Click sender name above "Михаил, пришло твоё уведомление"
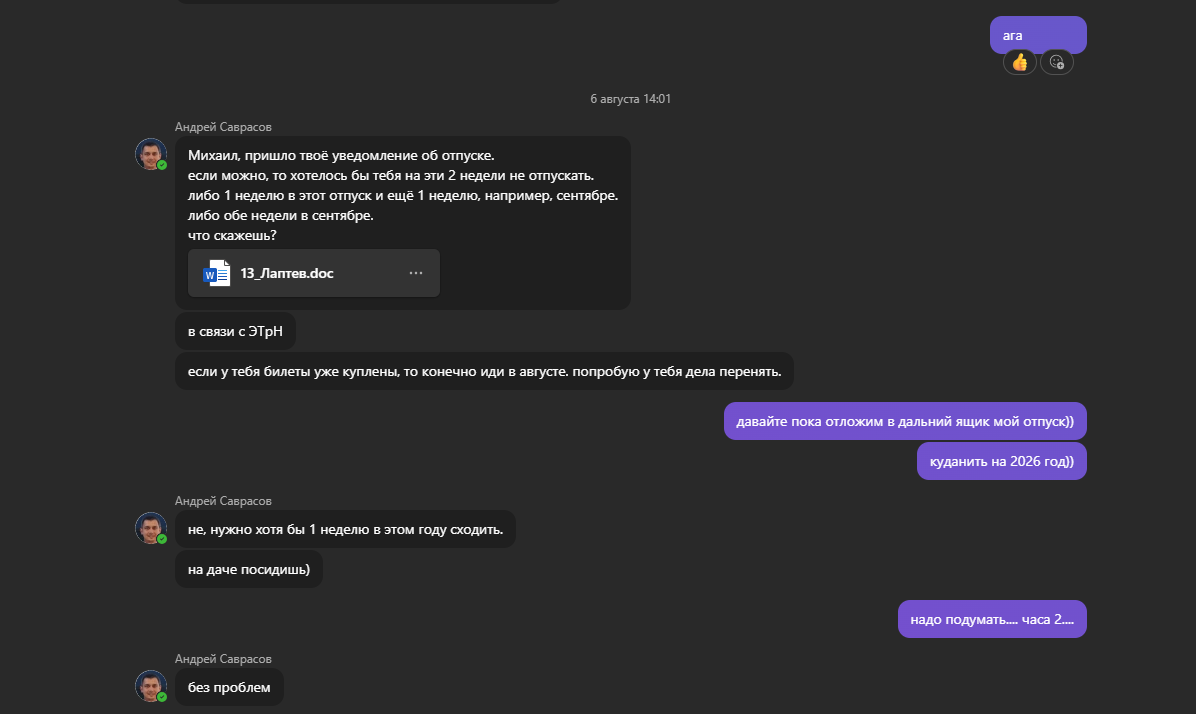1196x714 pixels. click(x=223, y=127)
